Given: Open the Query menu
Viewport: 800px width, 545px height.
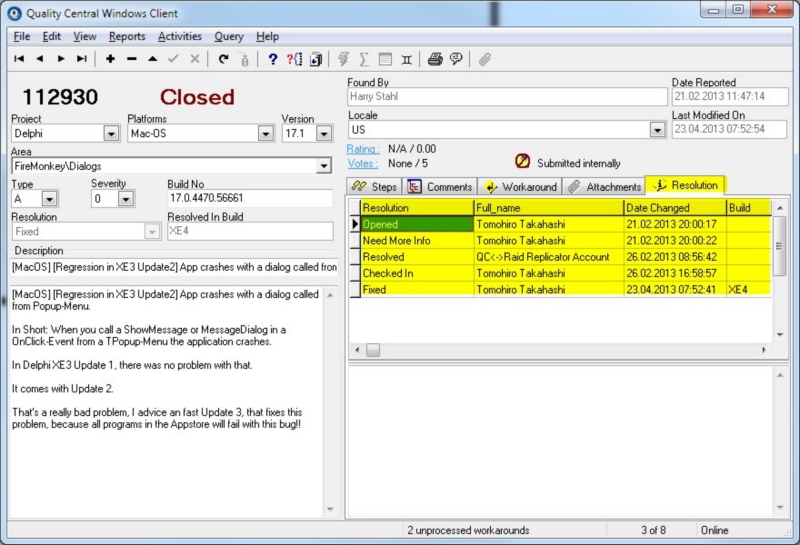Looking at the screenshot, I should pos(229,37).
